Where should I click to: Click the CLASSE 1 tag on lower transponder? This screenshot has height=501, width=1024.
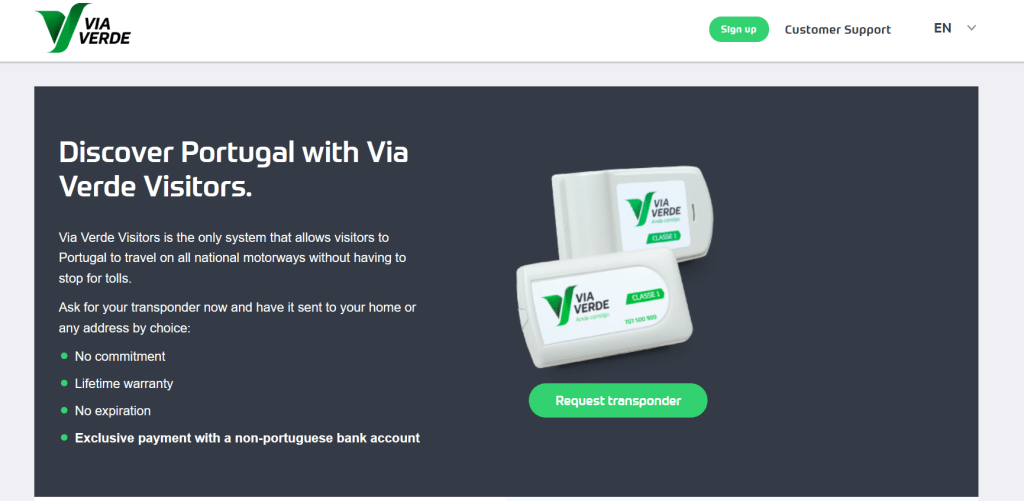(x=645, y=297)
